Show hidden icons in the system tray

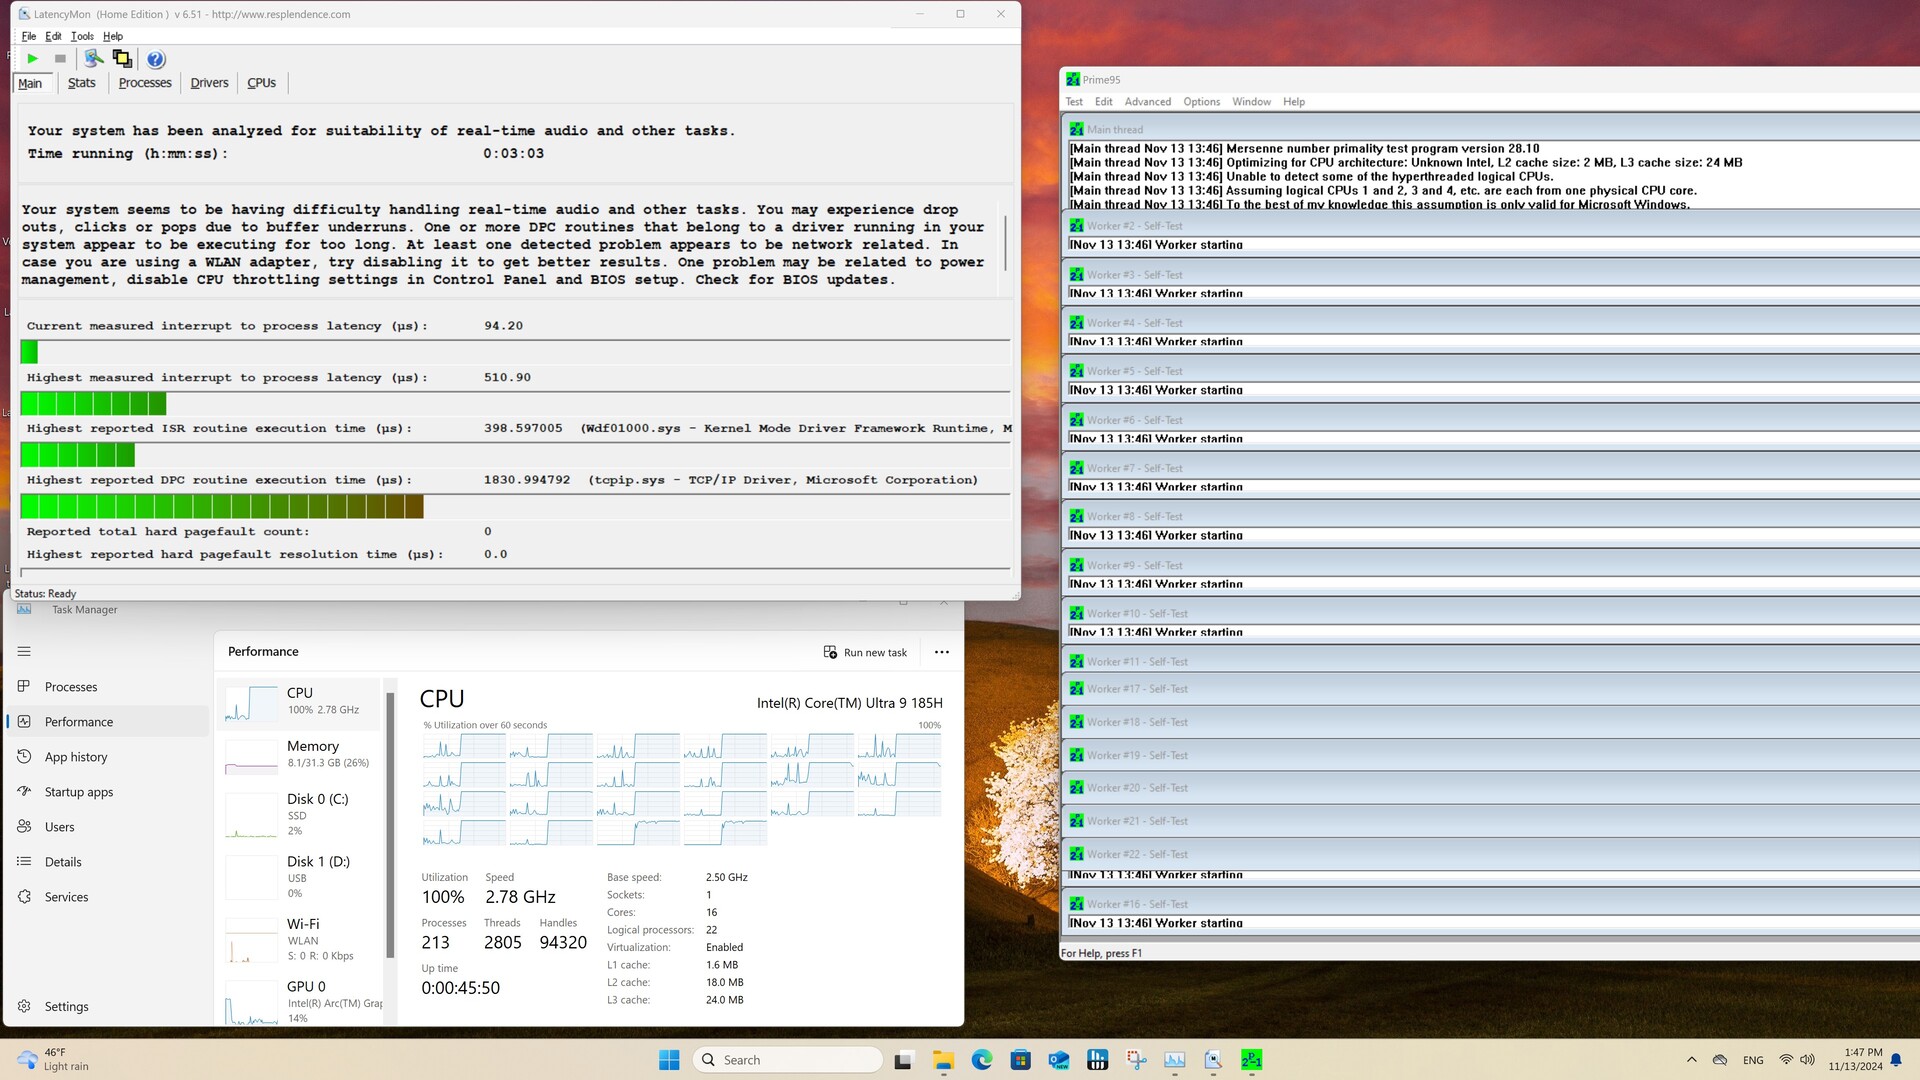click(x=1691, y=1060)
